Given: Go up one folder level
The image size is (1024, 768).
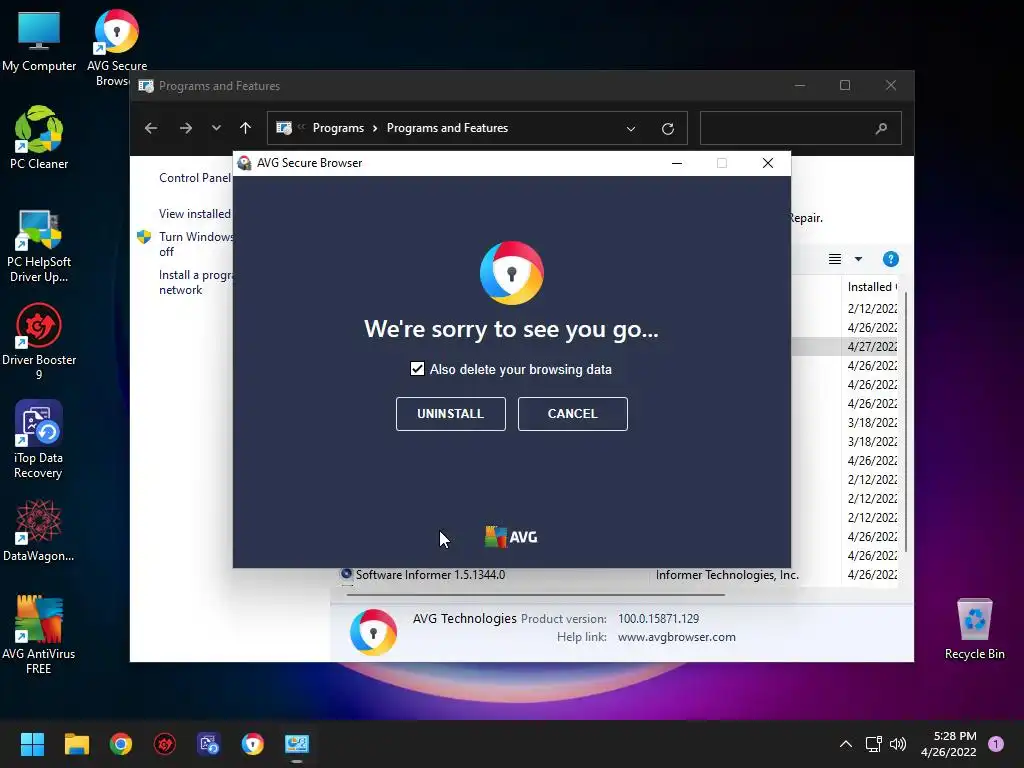Looking at the screenshot, I should (246, 128).
